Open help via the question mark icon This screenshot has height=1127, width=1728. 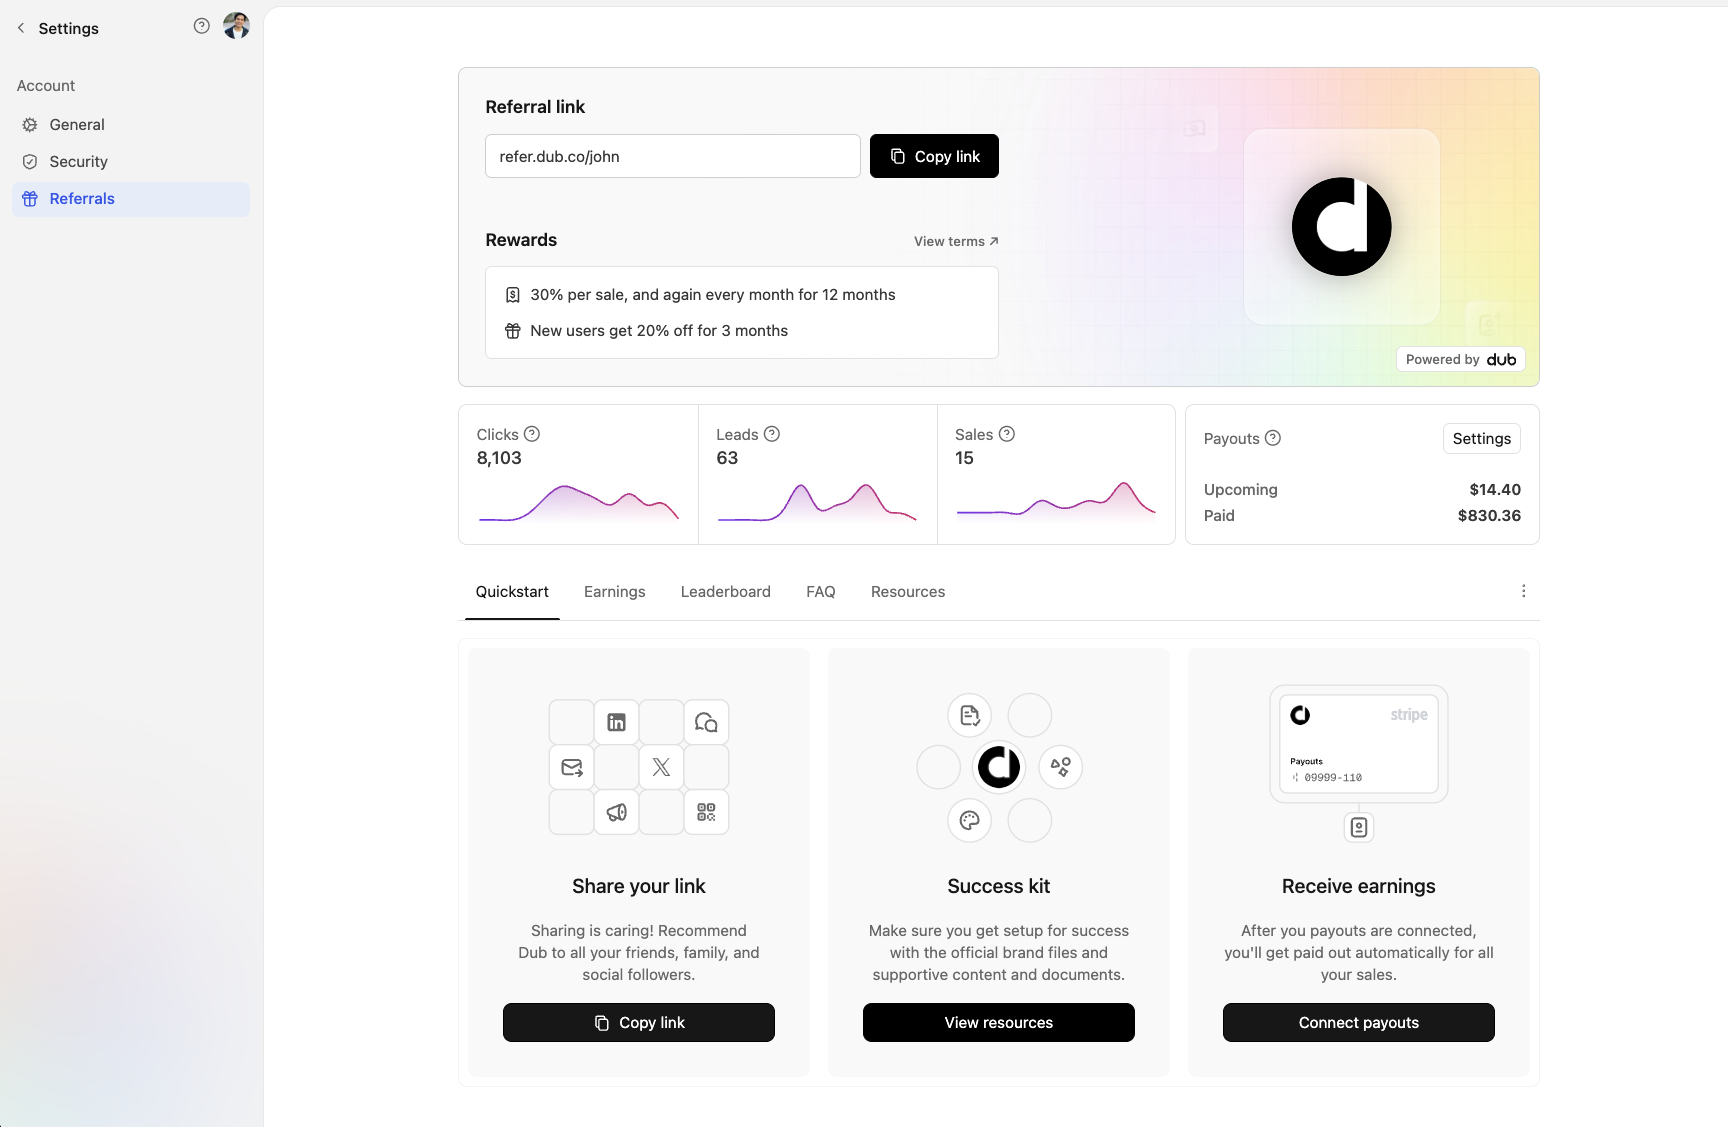pos(202,26)
